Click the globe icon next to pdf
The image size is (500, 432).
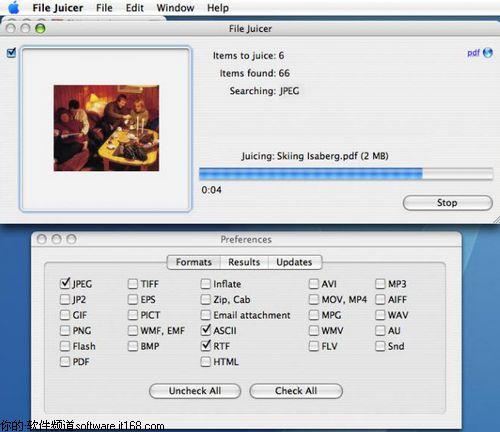tap(488, 53)
